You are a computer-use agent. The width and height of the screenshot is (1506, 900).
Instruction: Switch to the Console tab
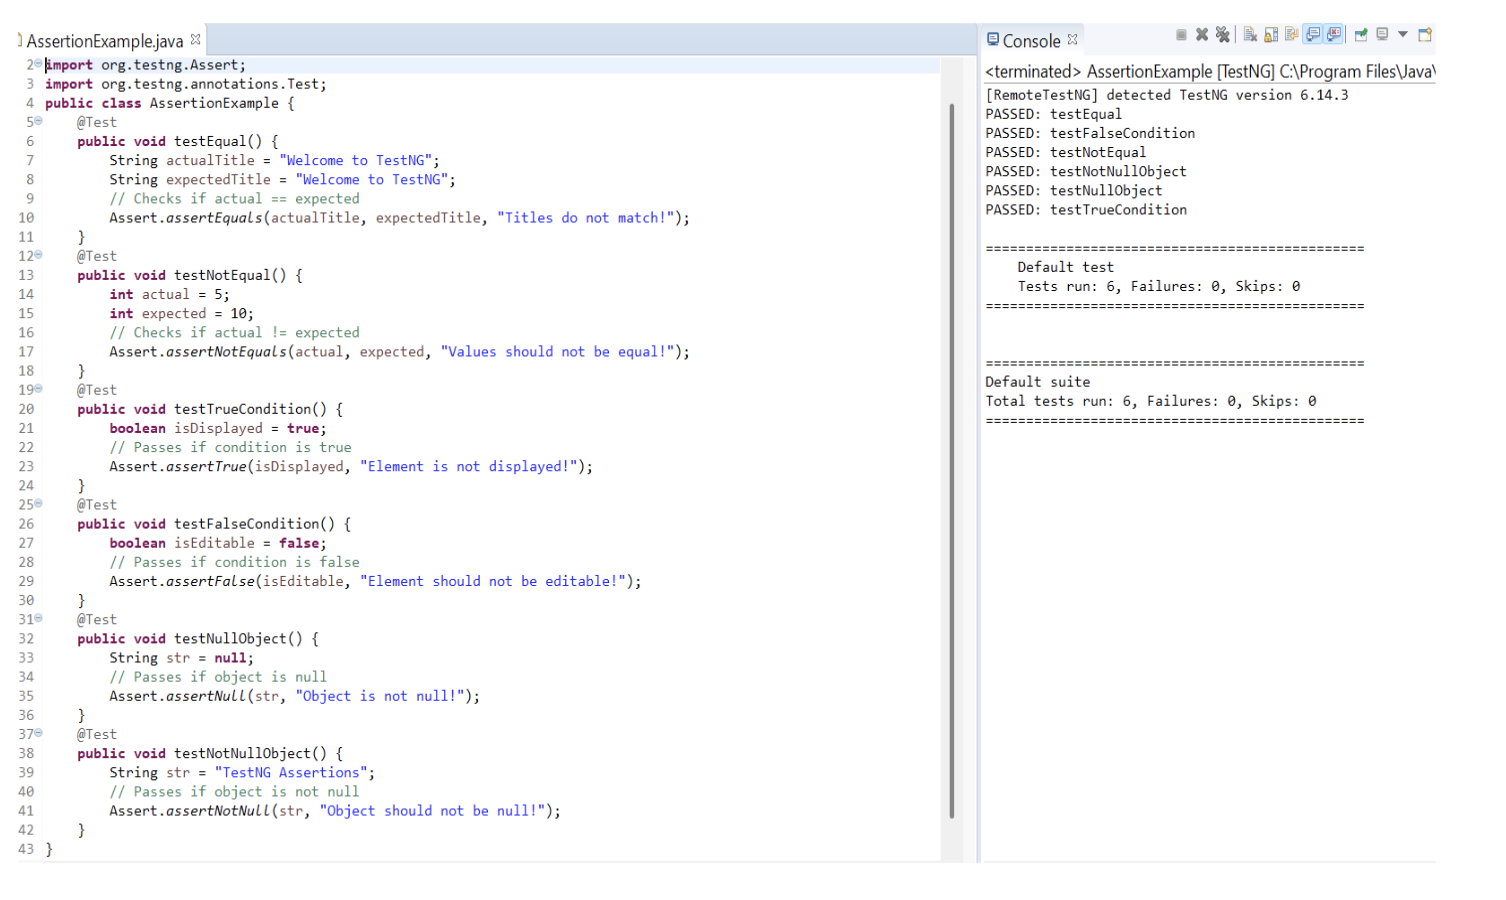tap(1030, 41)
